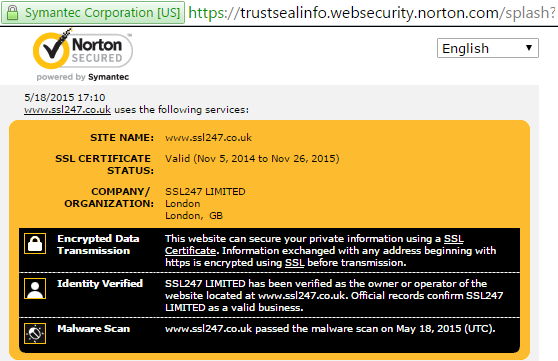Image resolution: width=558 pixels, height=361 pixels.
Task: Click the green padlock icon in address bar
Action: tap(12, 13)
